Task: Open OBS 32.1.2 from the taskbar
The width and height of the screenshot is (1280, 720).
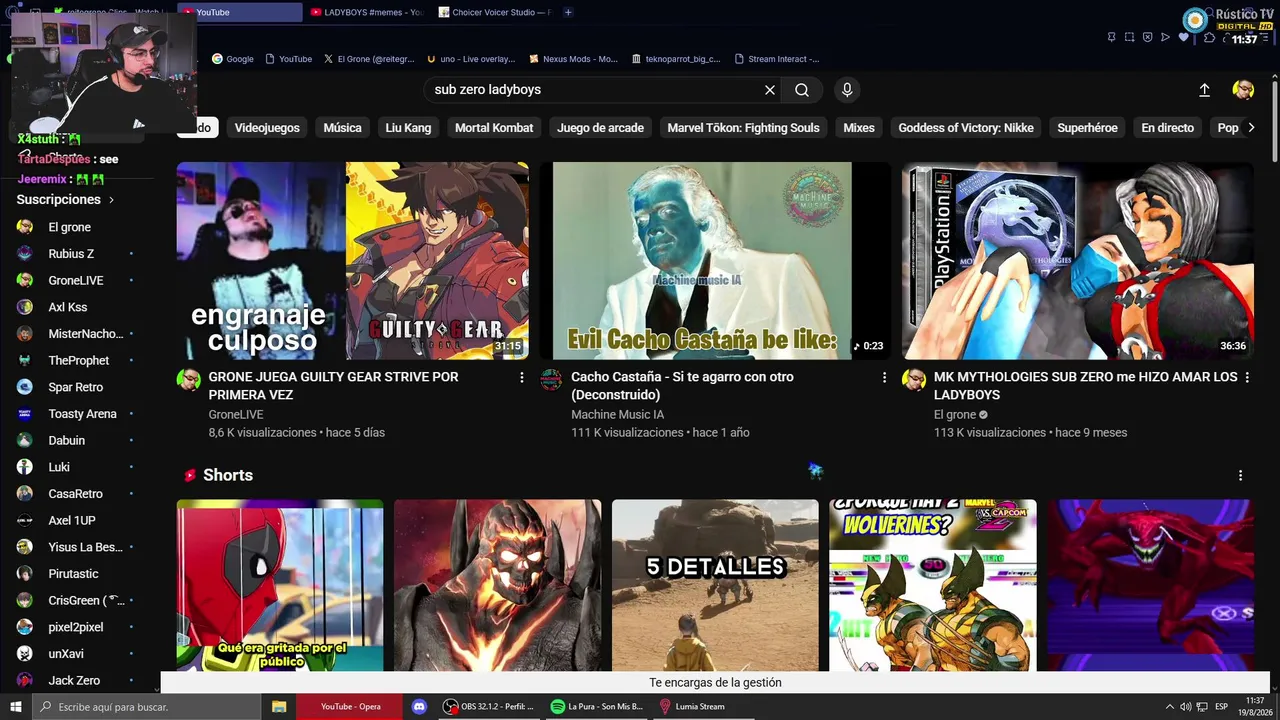Action: point(489,707)
